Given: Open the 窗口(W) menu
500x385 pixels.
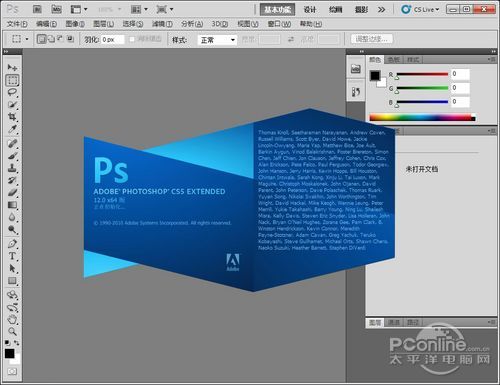Looking at the screenshot, I should [x=279, y=24].
